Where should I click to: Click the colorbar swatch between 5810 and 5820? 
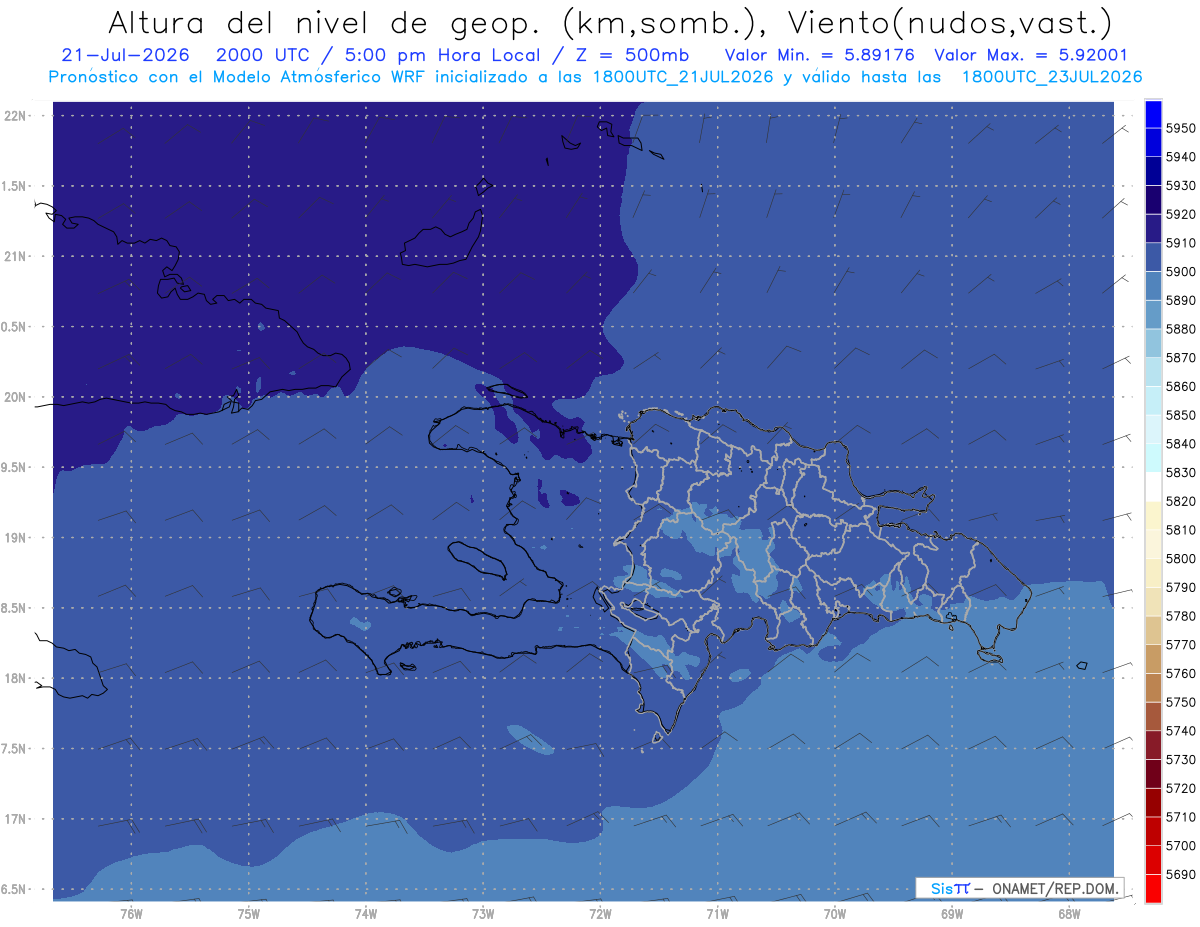pyautogui.click(x=1153, y=515)
